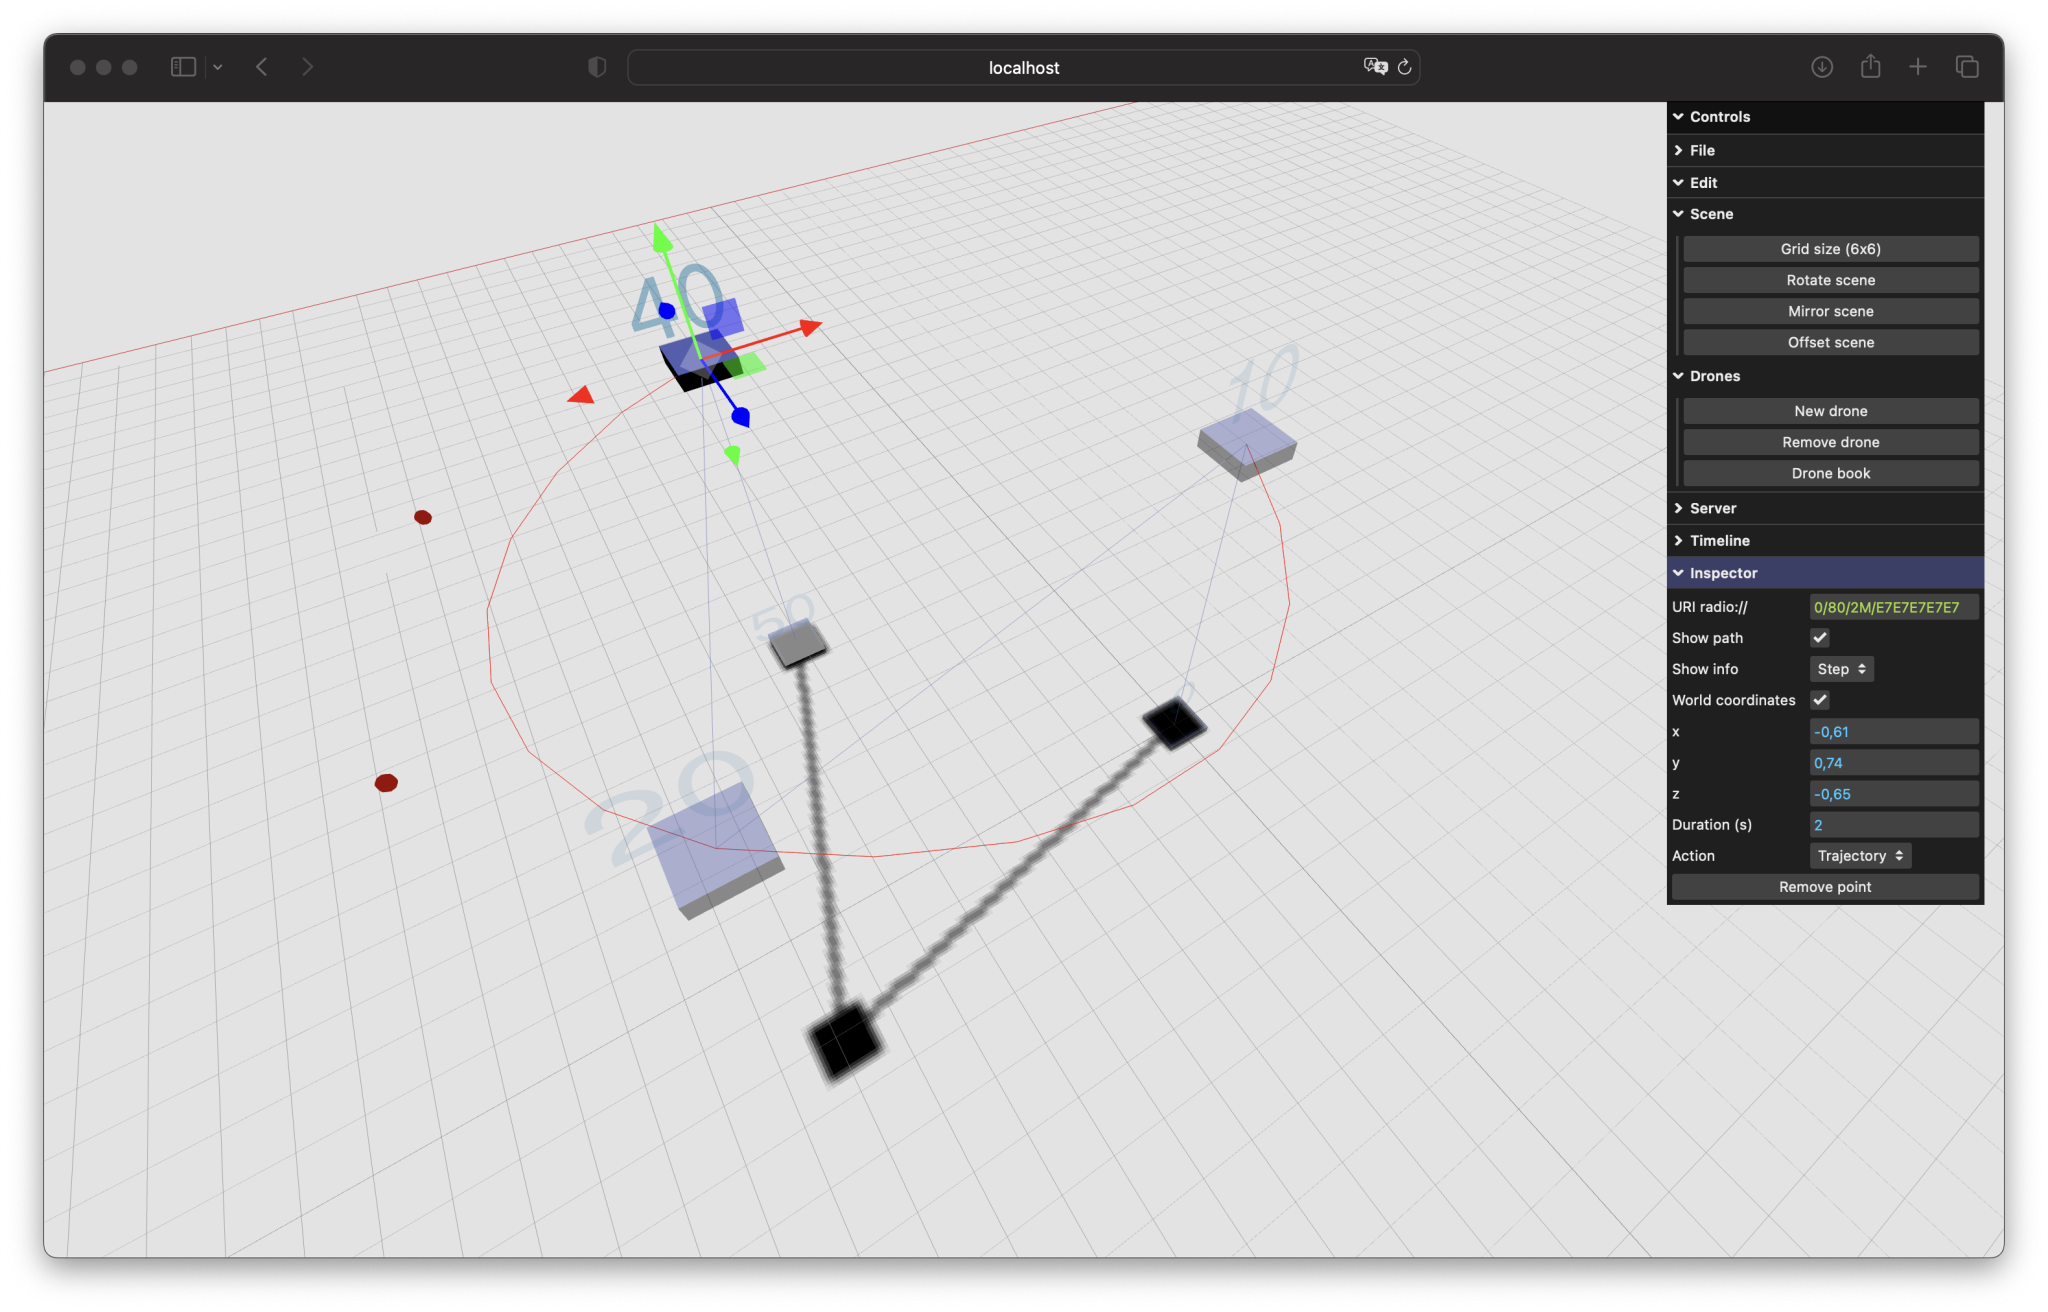Open a new tab with plus icon
The height and width of the screenshot is (1312, 2048).
pyautogui.click(x=1917, y=67)
